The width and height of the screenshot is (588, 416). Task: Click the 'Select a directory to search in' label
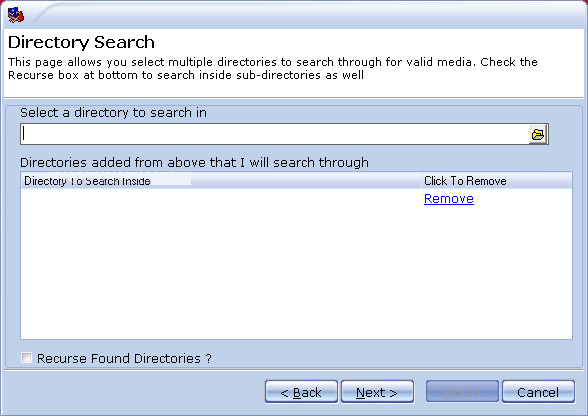click(113, 113)
